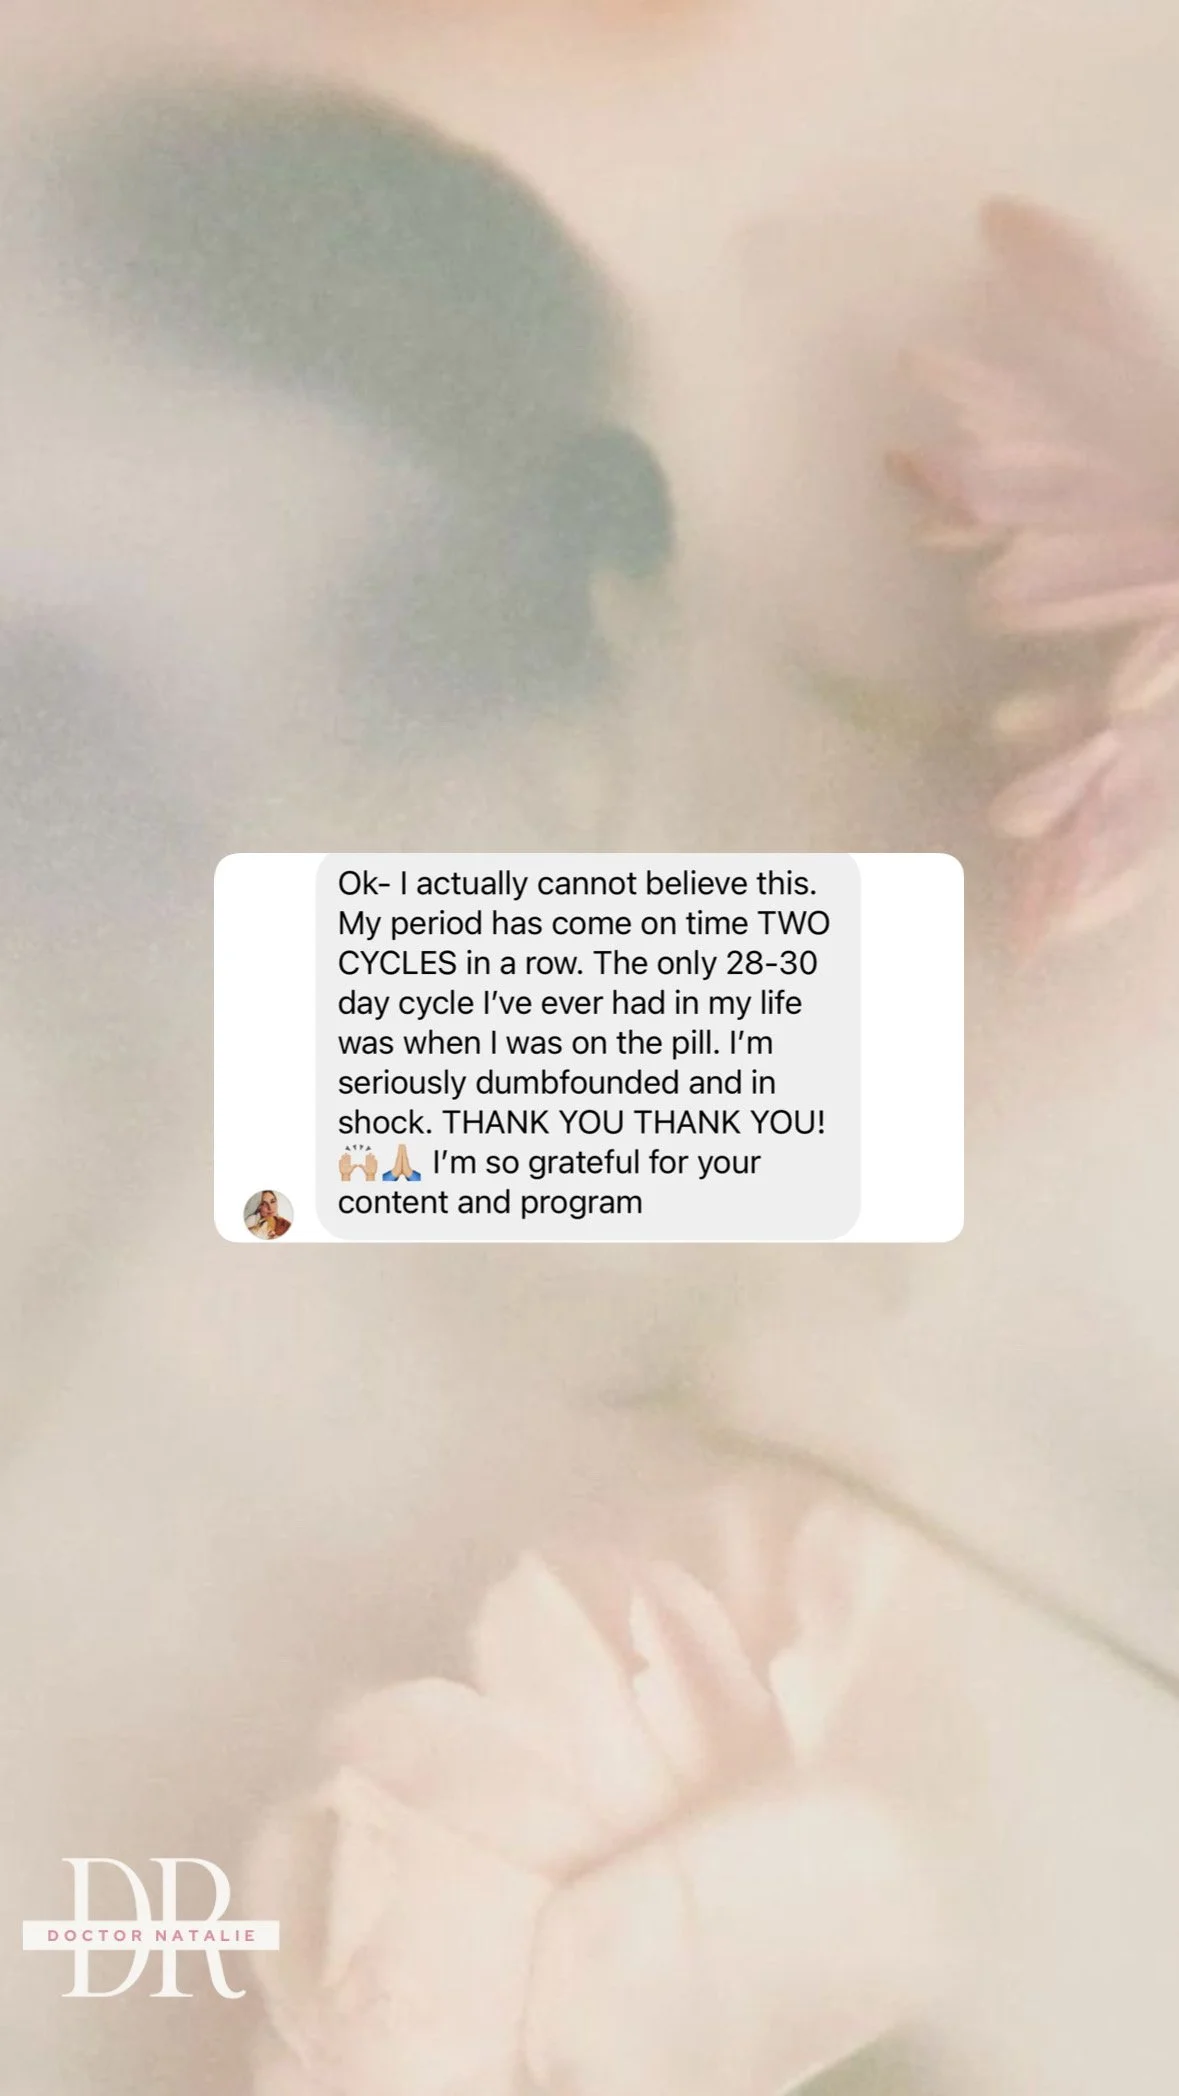1179x2096 pixels.
Task: Click the line starting Ok- I actually
Action: tap(577, 883)
